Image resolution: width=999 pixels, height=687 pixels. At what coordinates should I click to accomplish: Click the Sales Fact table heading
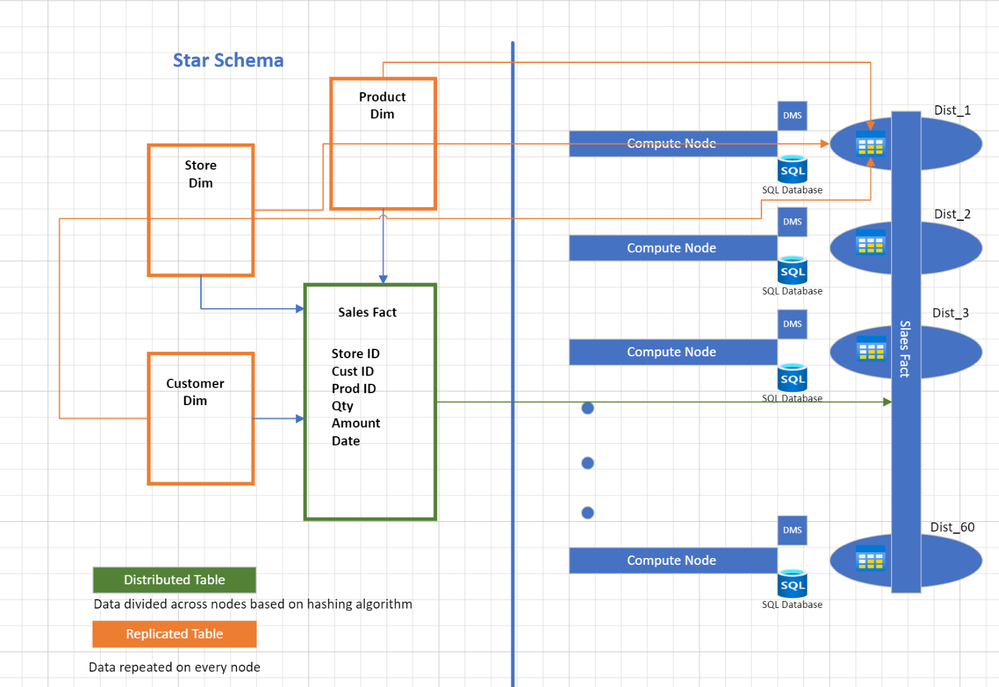pos(367,312)
